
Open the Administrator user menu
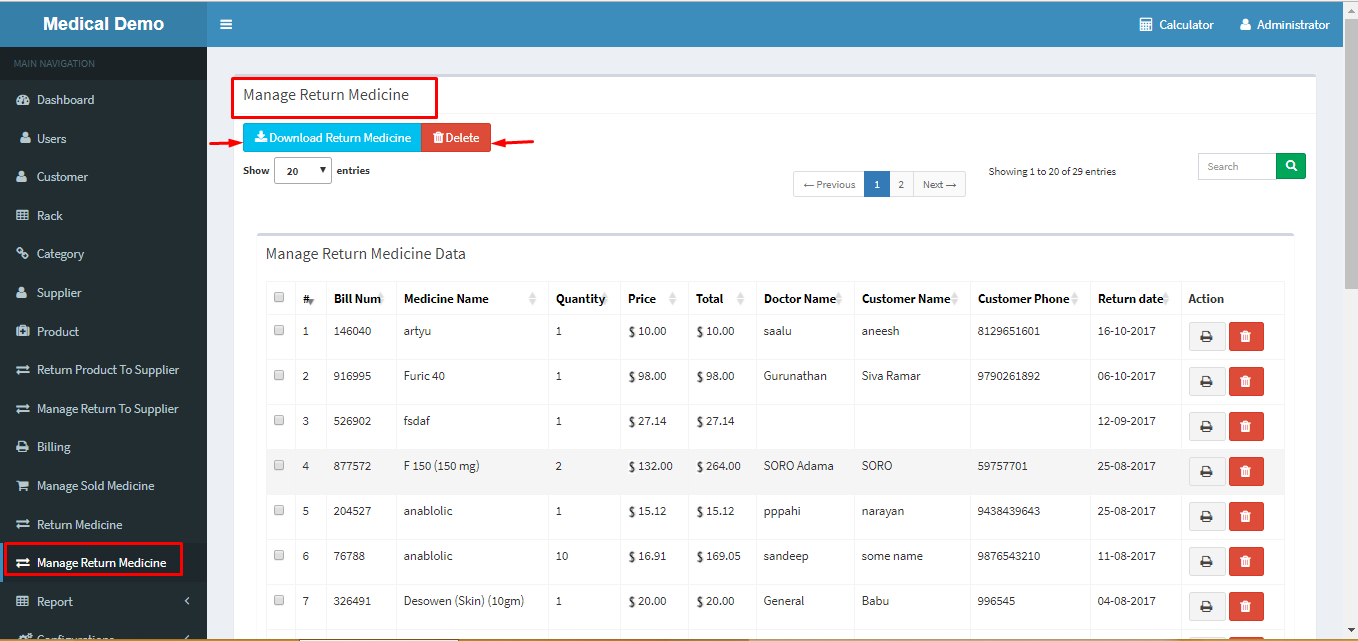pos(1285,24)
